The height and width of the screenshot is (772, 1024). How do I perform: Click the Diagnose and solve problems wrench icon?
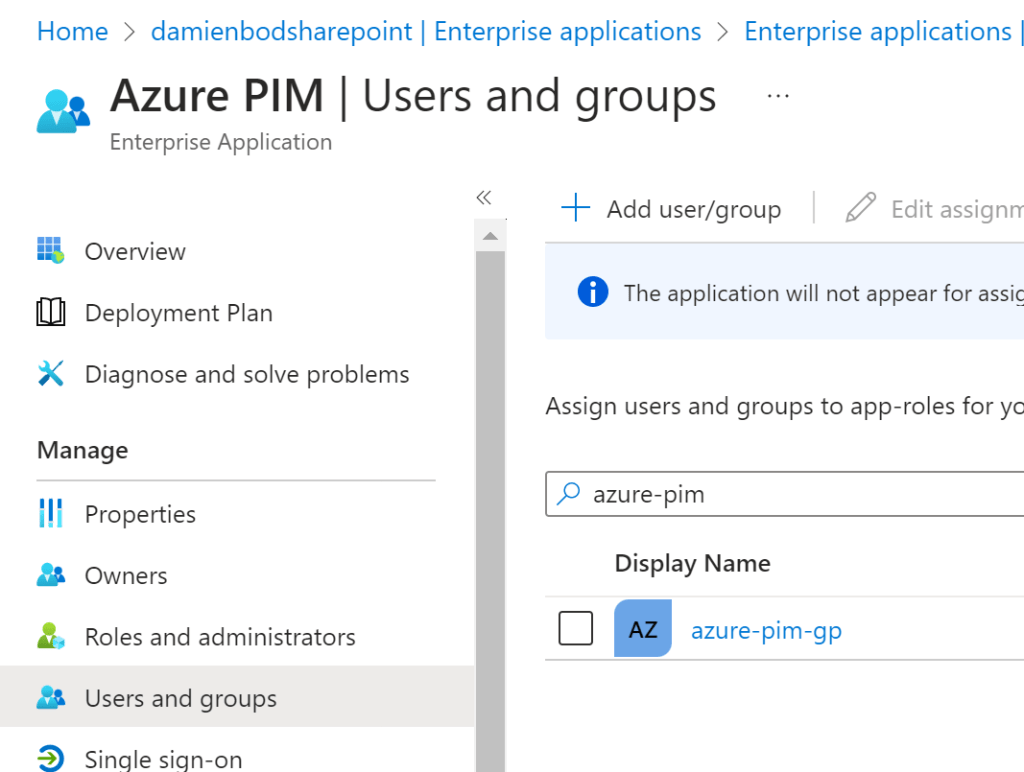click(x=50, y=374)
